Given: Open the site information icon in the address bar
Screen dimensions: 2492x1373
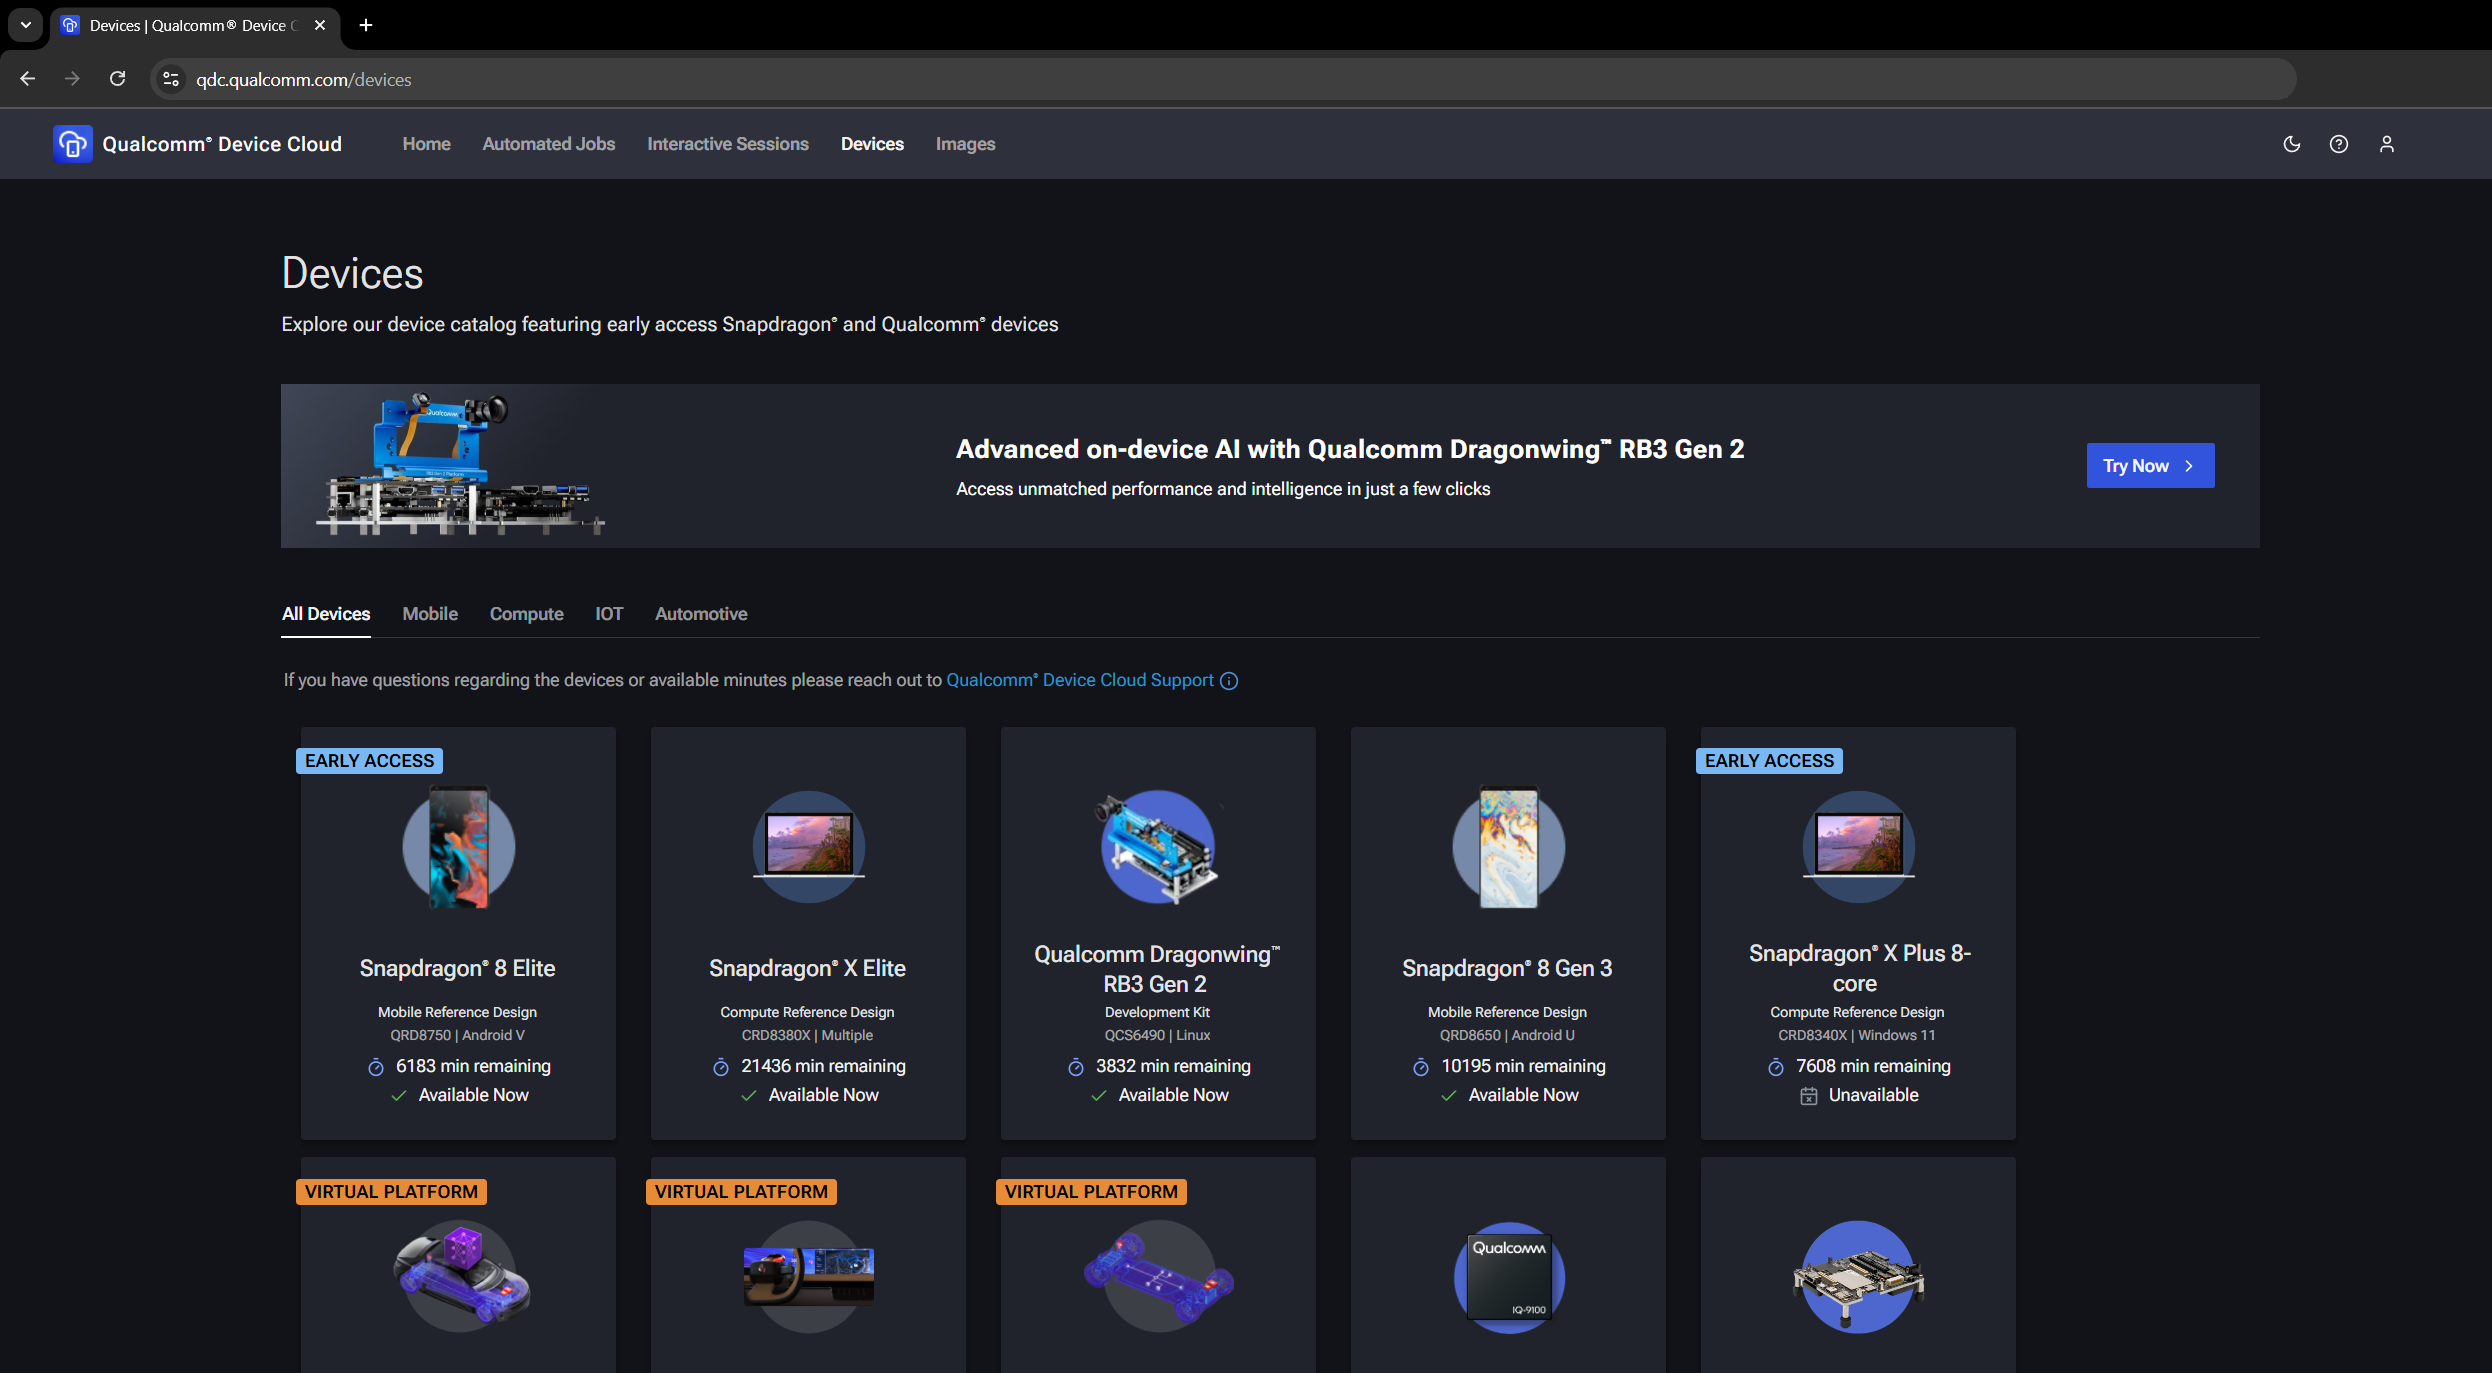Looking at the screenshot, I should pyautogui.click(x=171, y=79).
